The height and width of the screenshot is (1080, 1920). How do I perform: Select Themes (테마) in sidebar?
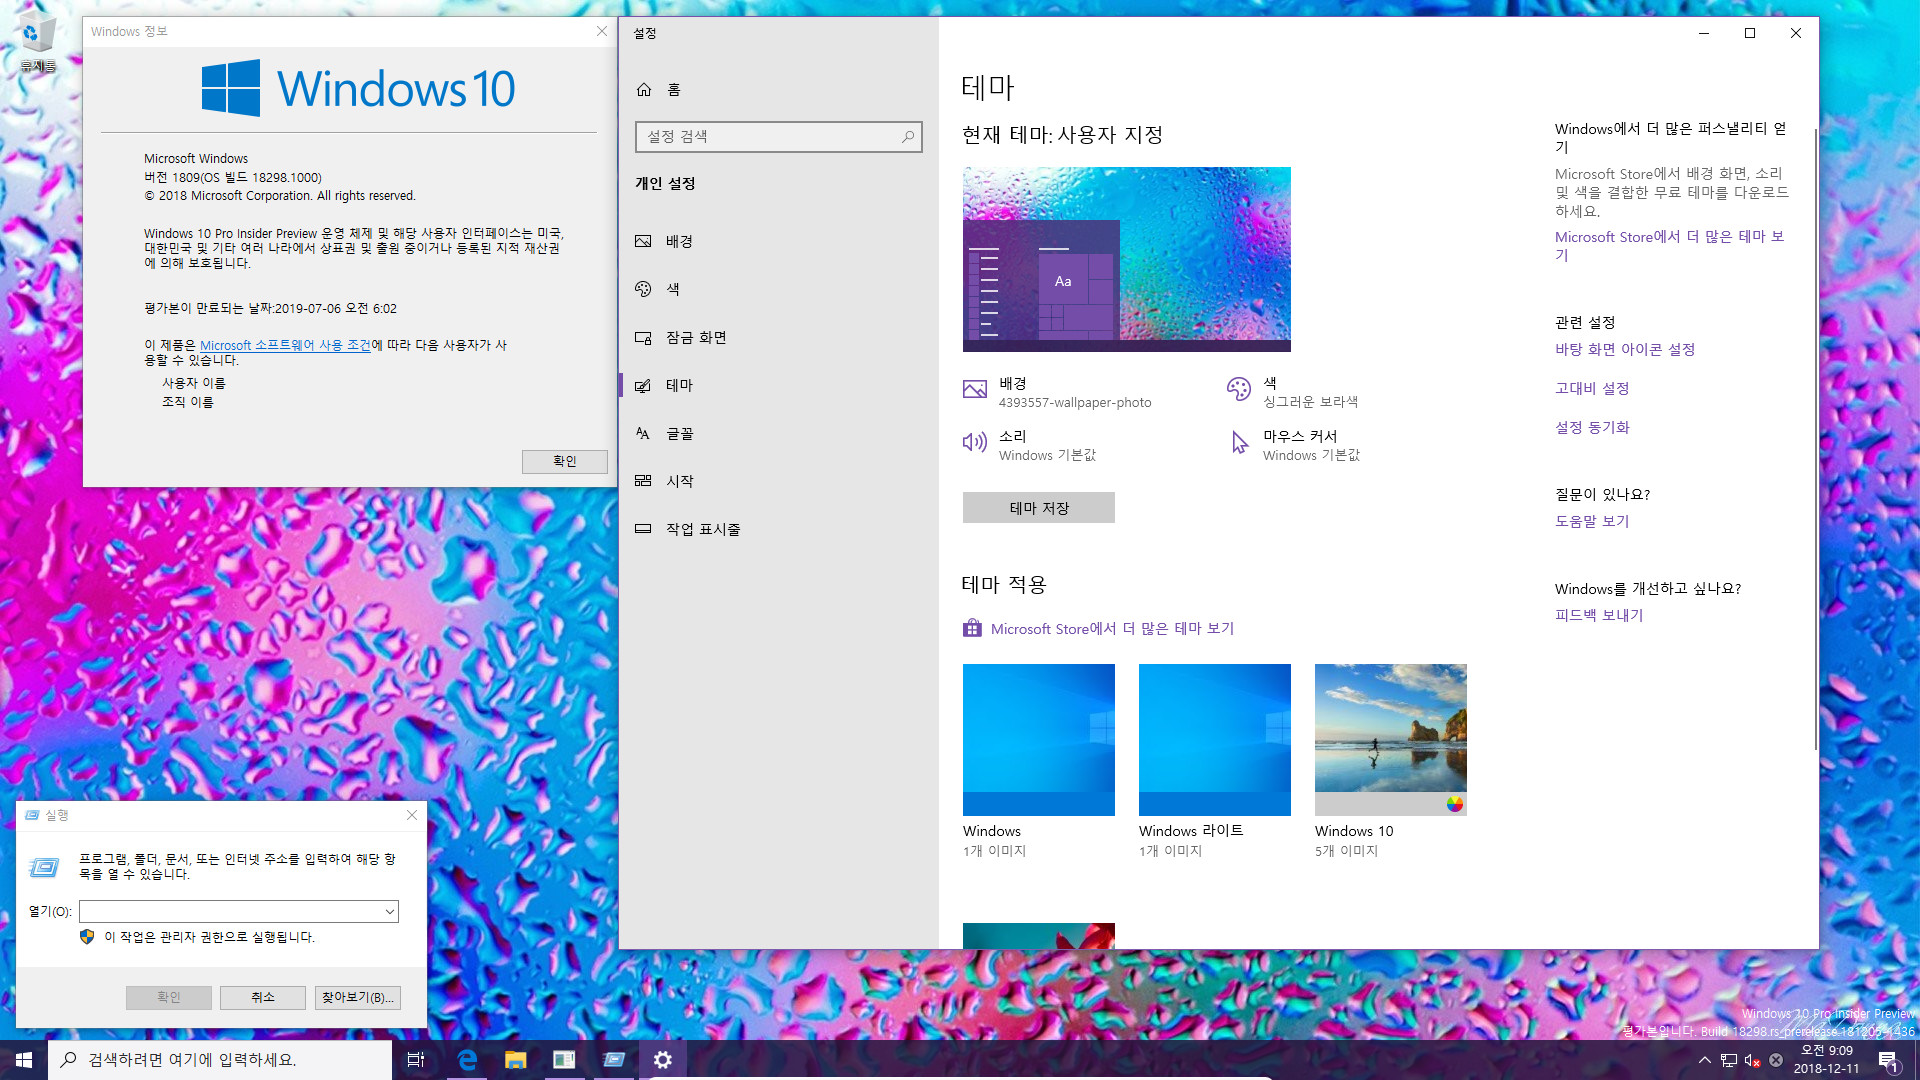pos(778,385)
